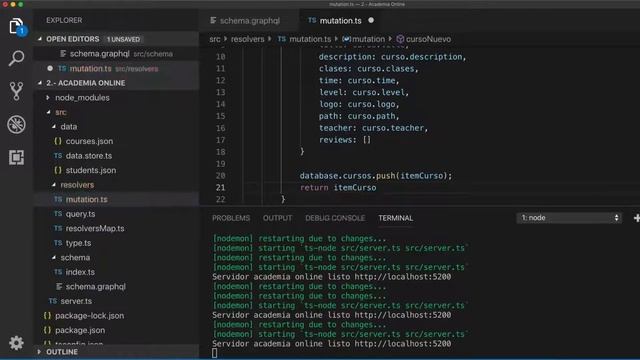The height and width of the screenshot is (360, 640).
Task: Click the '1 UNSAVED' badge in Open Editors
Action: click(123, 39)
